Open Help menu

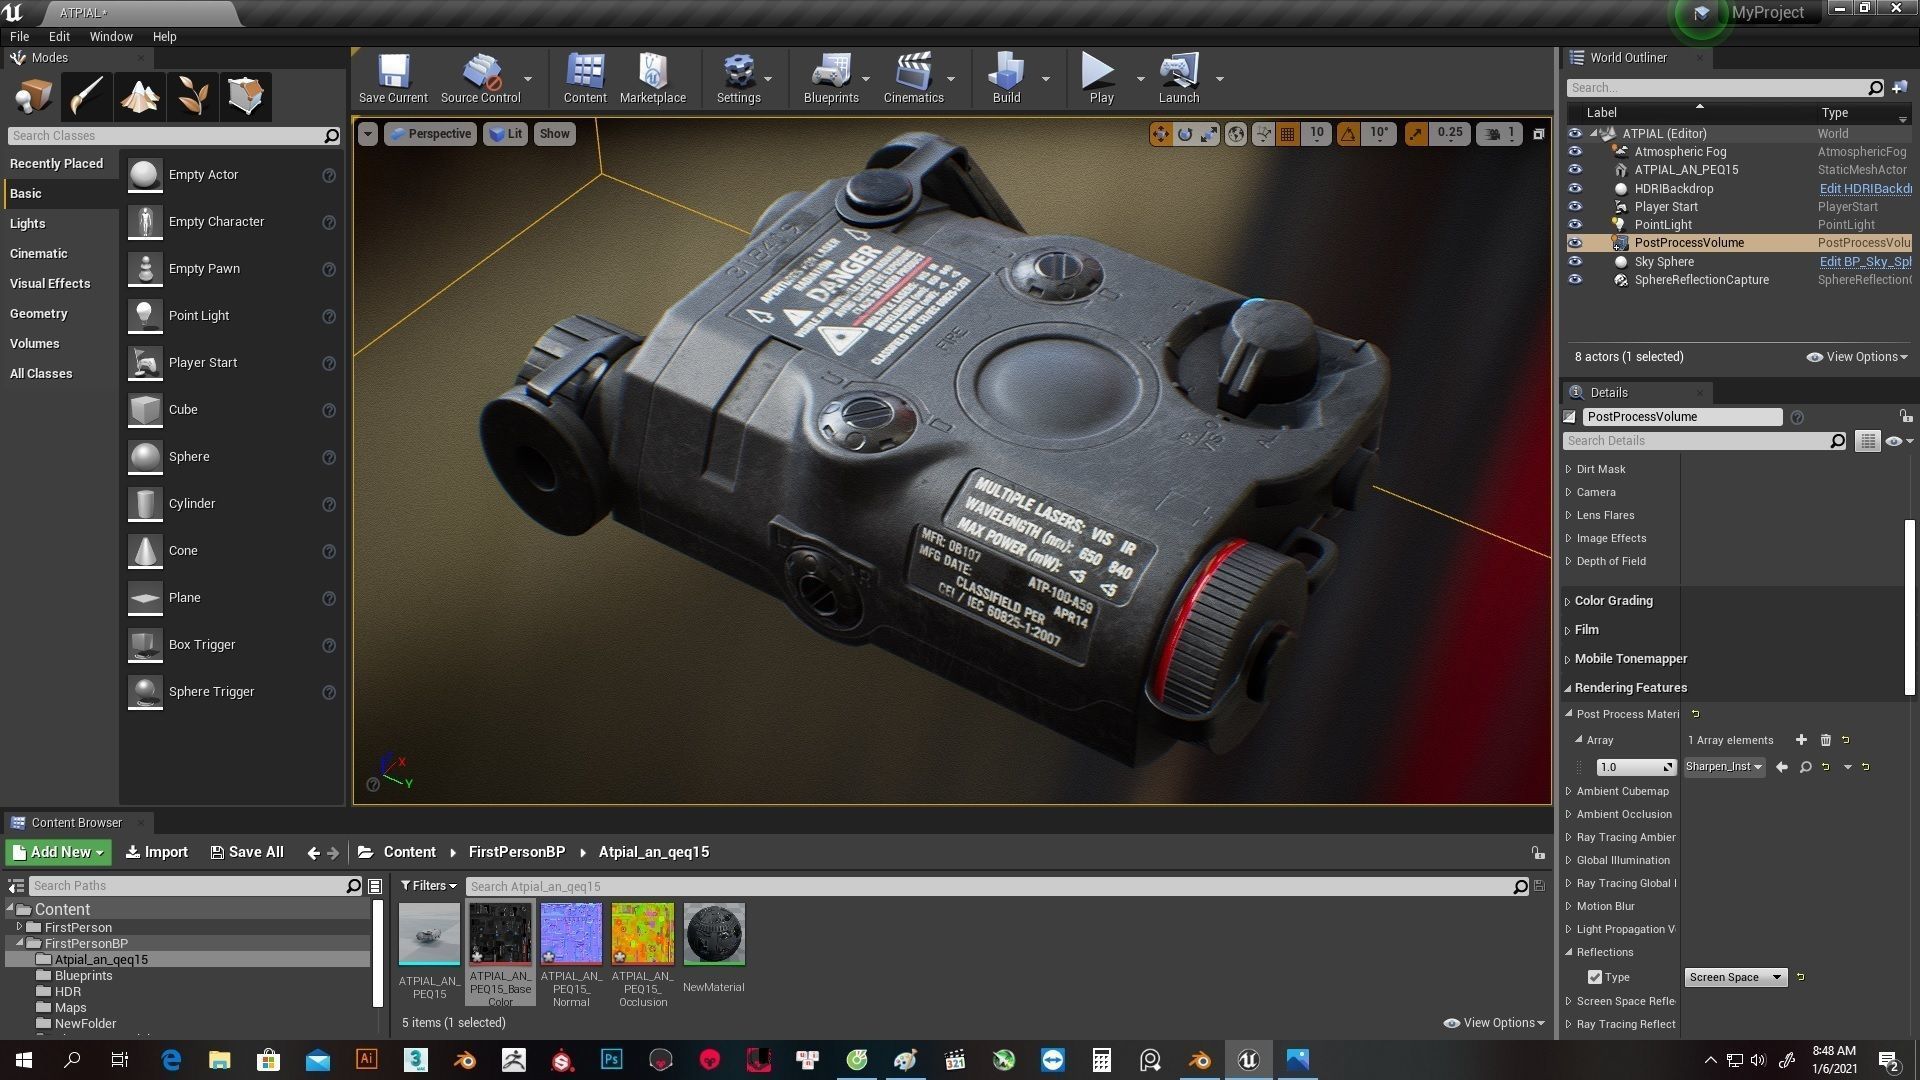coord(164,36)
